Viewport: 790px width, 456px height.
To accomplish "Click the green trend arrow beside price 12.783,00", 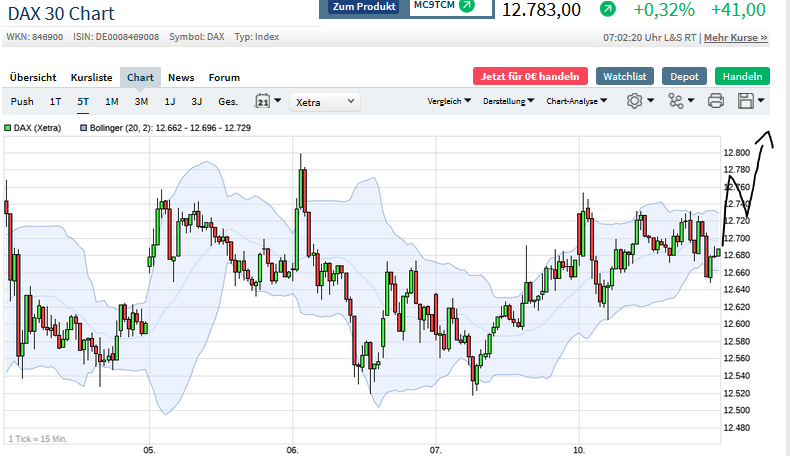I will pos(608,9).
